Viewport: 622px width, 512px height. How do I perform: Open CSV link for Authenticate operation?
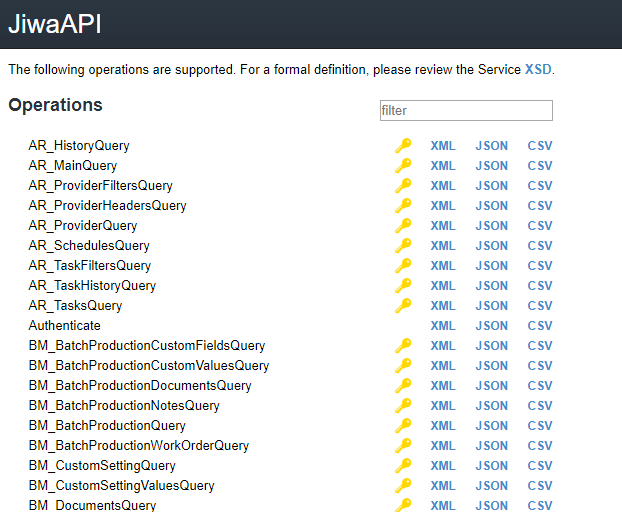(x=539, y=326)
